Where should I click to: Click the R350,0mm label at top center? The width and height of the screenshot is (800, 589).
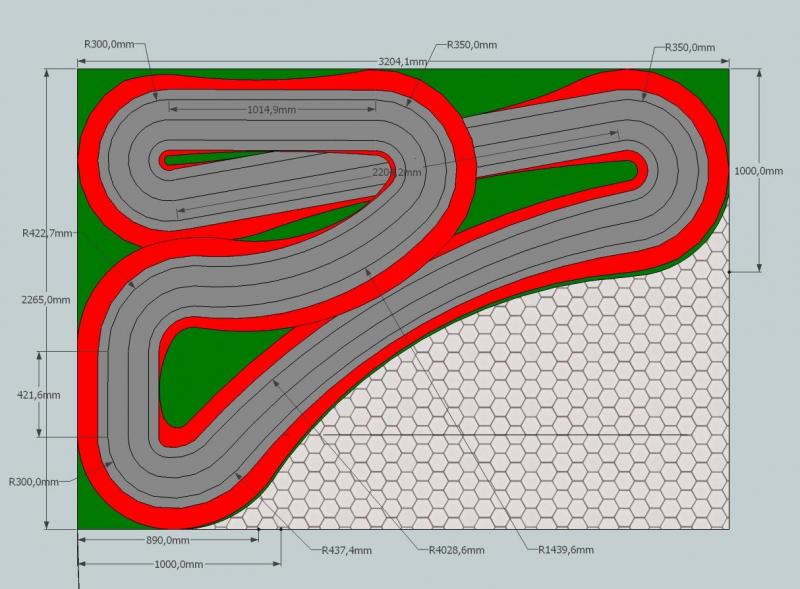pyautogui.click(x=472, y=45)
